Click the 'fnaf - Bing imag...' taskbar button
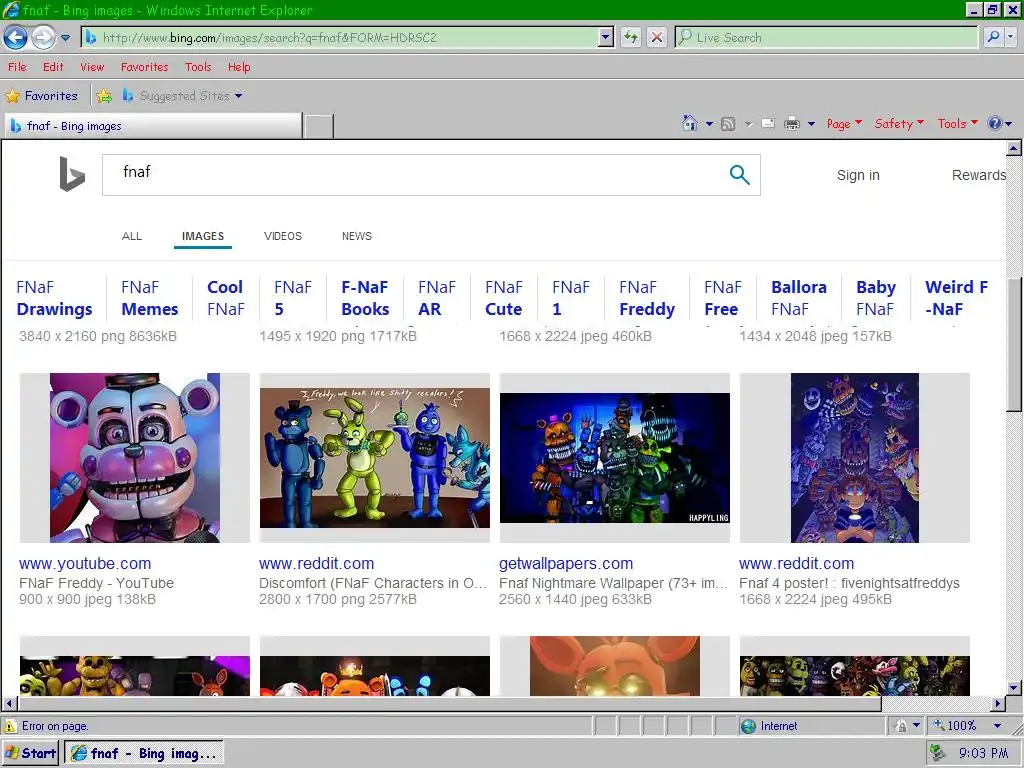 (x=144, y=753)
